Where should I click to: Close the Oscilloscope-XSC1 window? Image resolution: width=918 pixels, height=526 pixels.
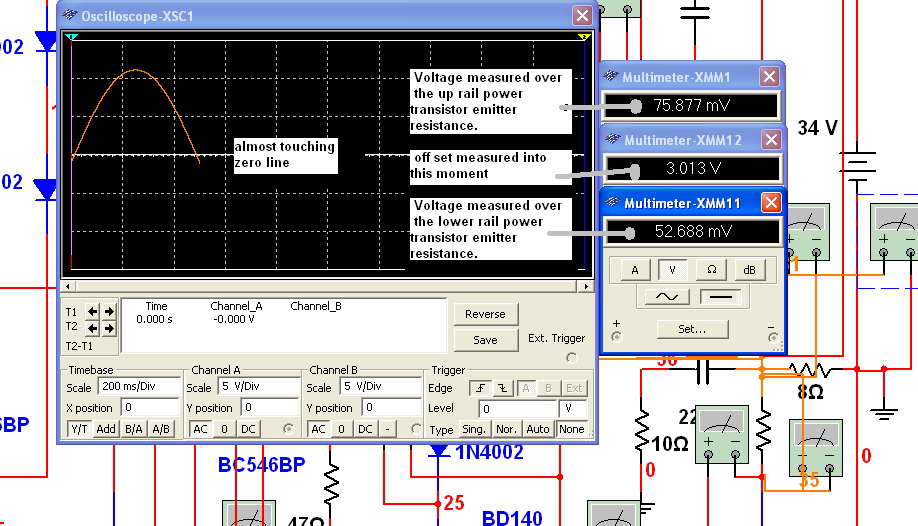582,15
